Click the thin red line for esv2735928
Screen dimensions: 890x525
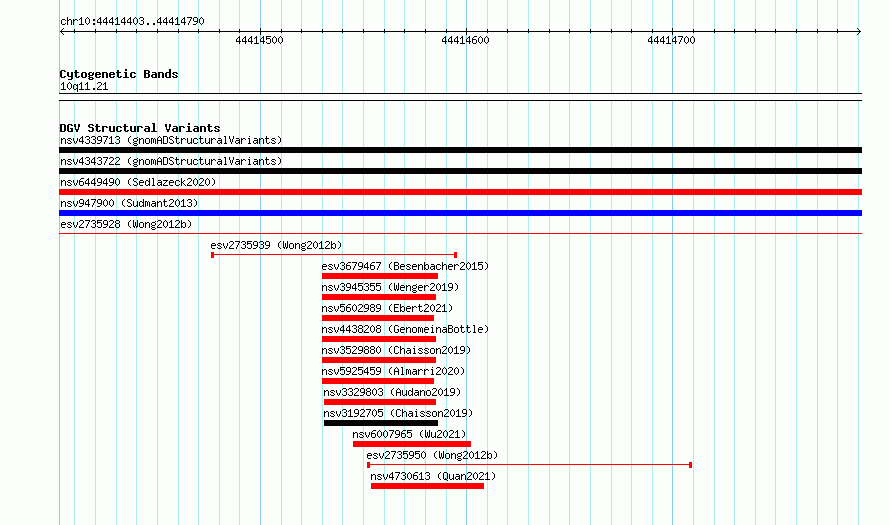click(x=460, y=233)
